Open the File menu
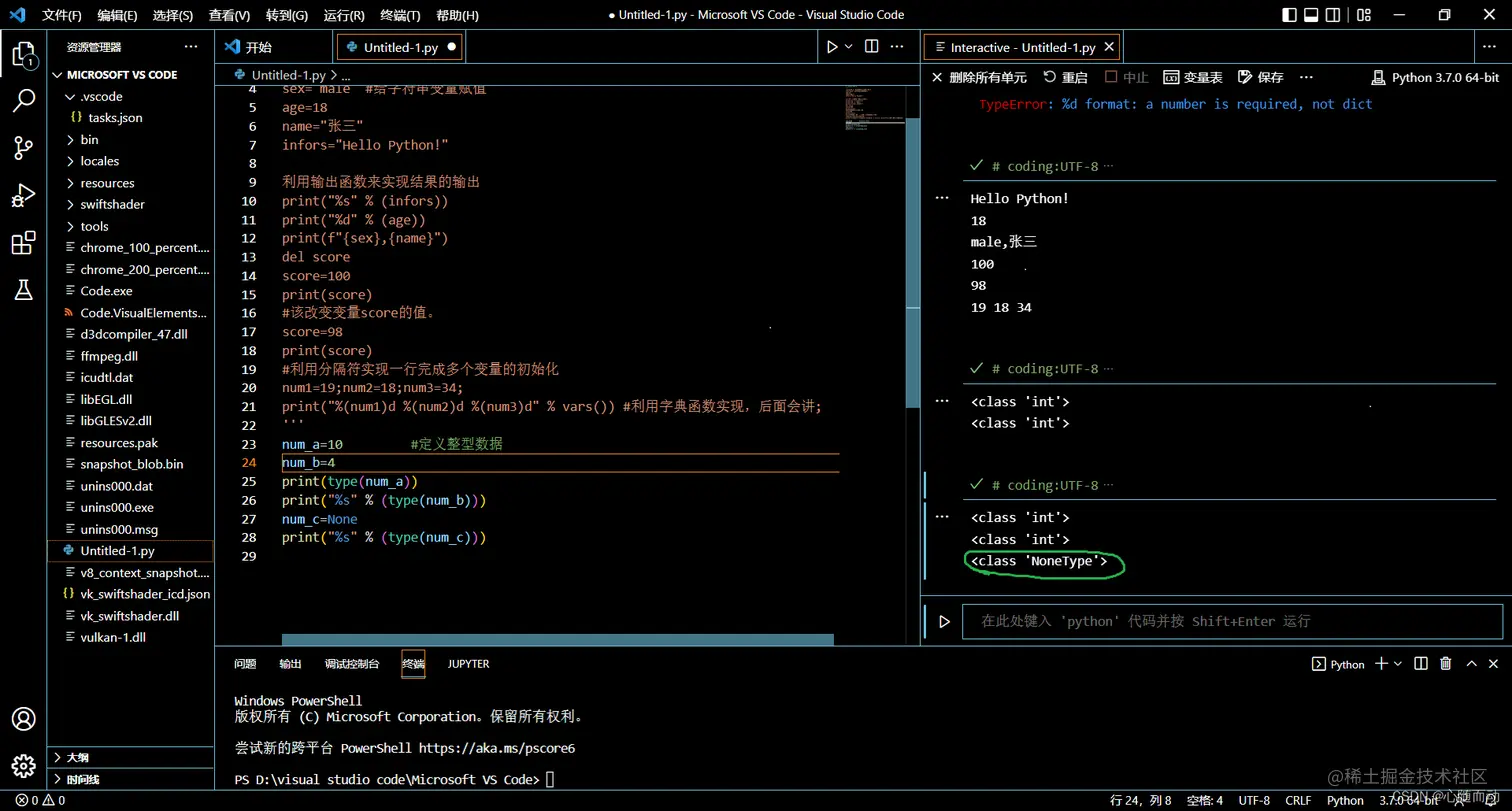The image size is (1512, 811). point(62,15)
